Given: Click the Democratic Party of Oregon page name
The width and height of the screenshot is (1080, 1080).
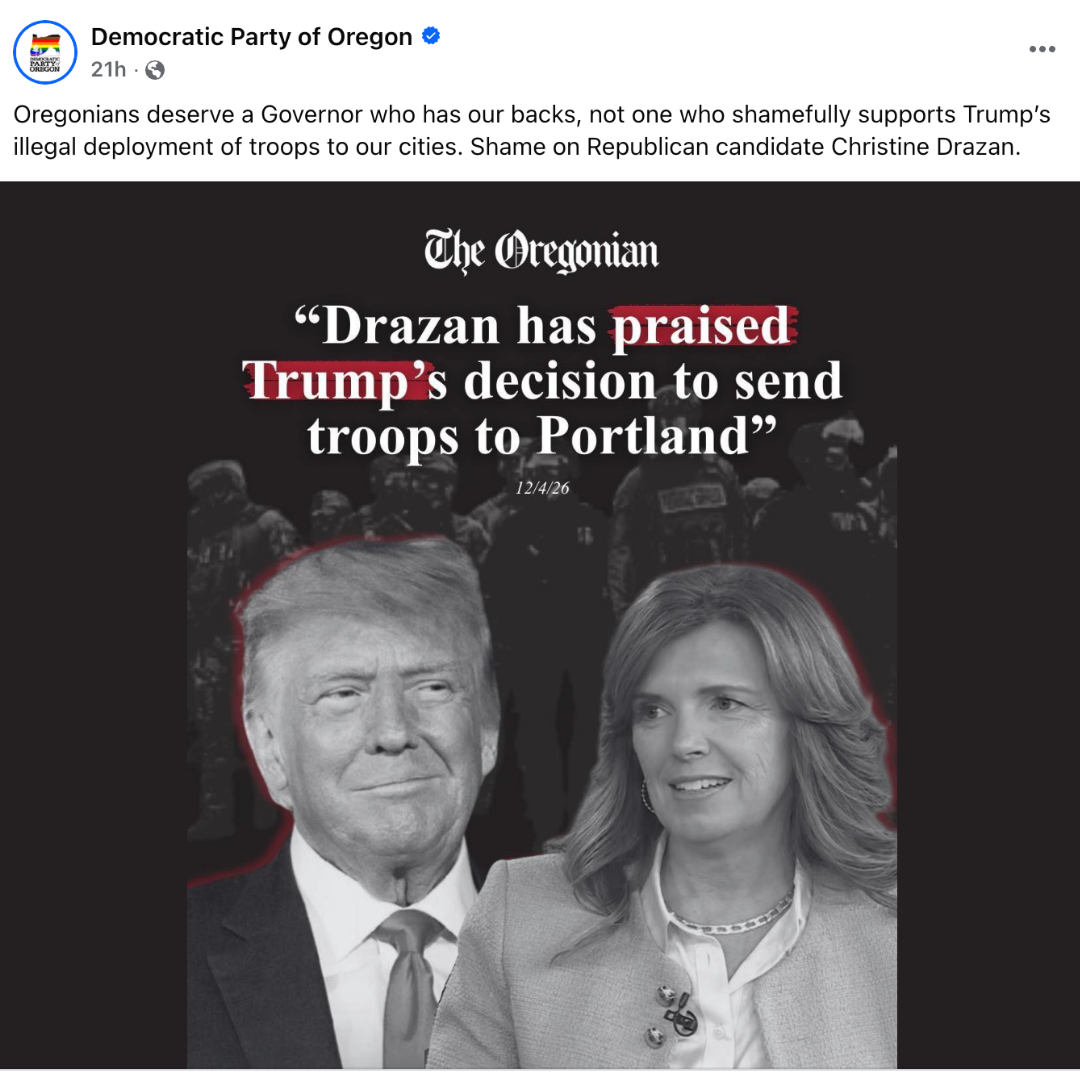Looking at the screenshot, I should [x=251, y=37].
